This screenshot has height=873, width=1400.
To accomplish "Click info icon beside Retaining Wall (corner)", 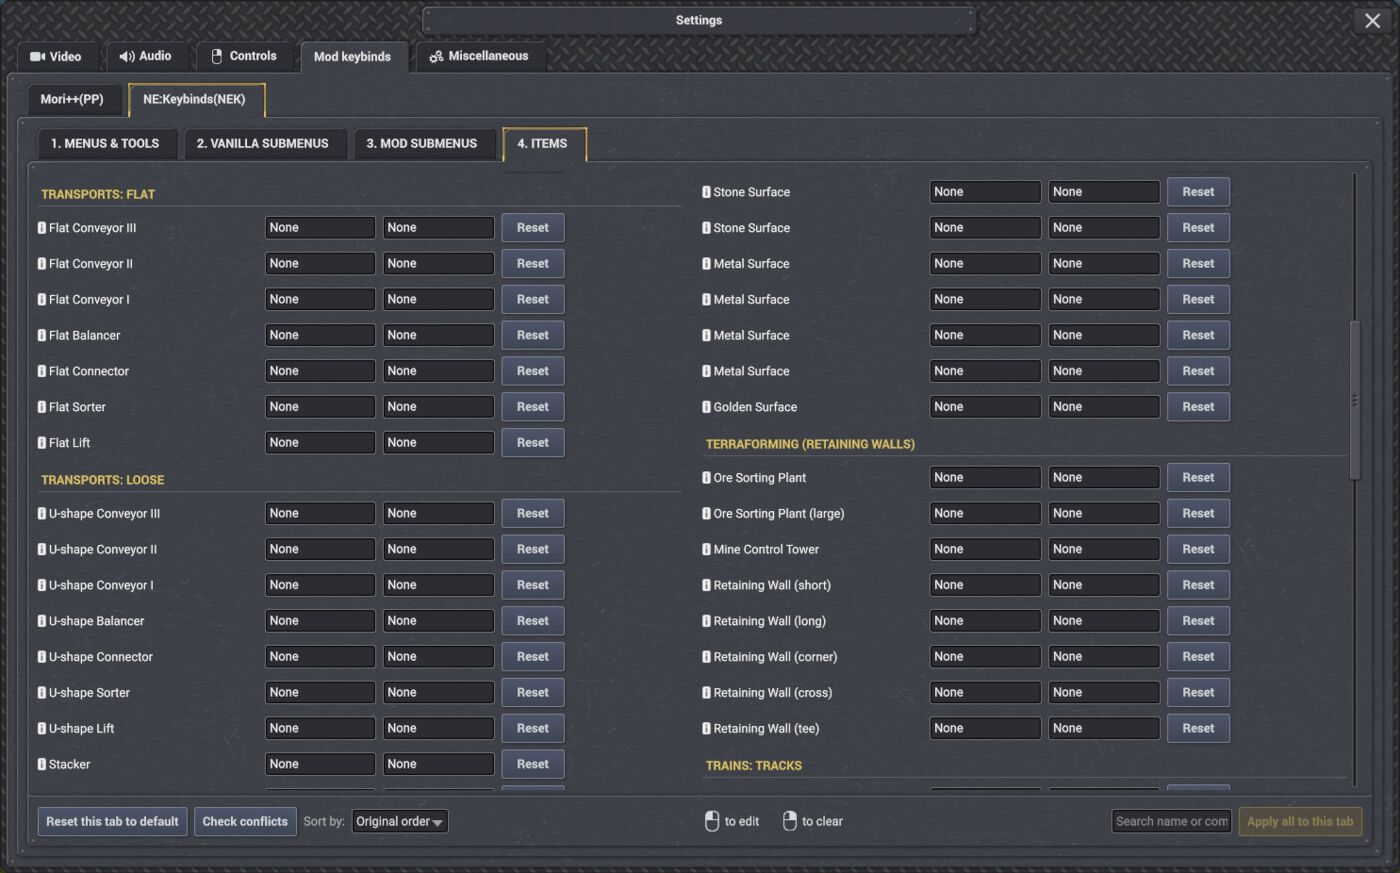I will (x=707, y=658).
